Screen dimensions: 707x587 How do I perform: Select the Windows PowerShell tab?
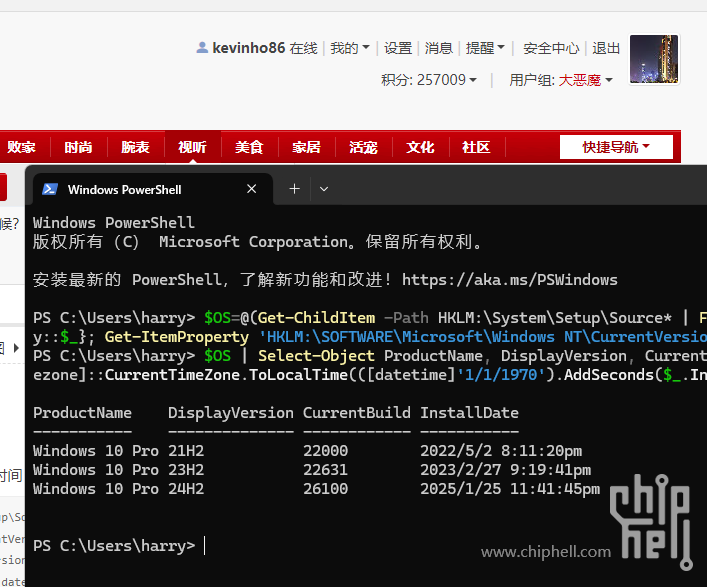(x=153, y=189)
